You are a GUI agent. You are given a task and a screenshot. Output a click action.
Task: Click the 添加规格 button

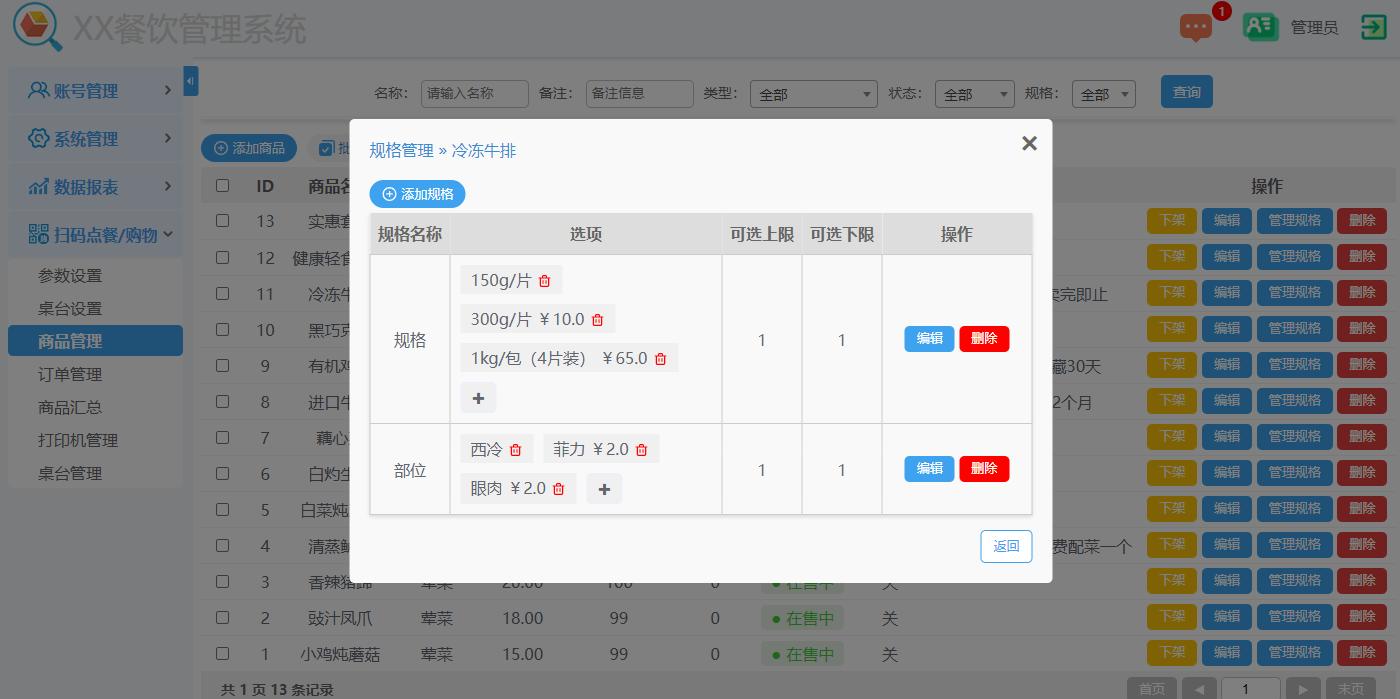click(x=417, y=194)
